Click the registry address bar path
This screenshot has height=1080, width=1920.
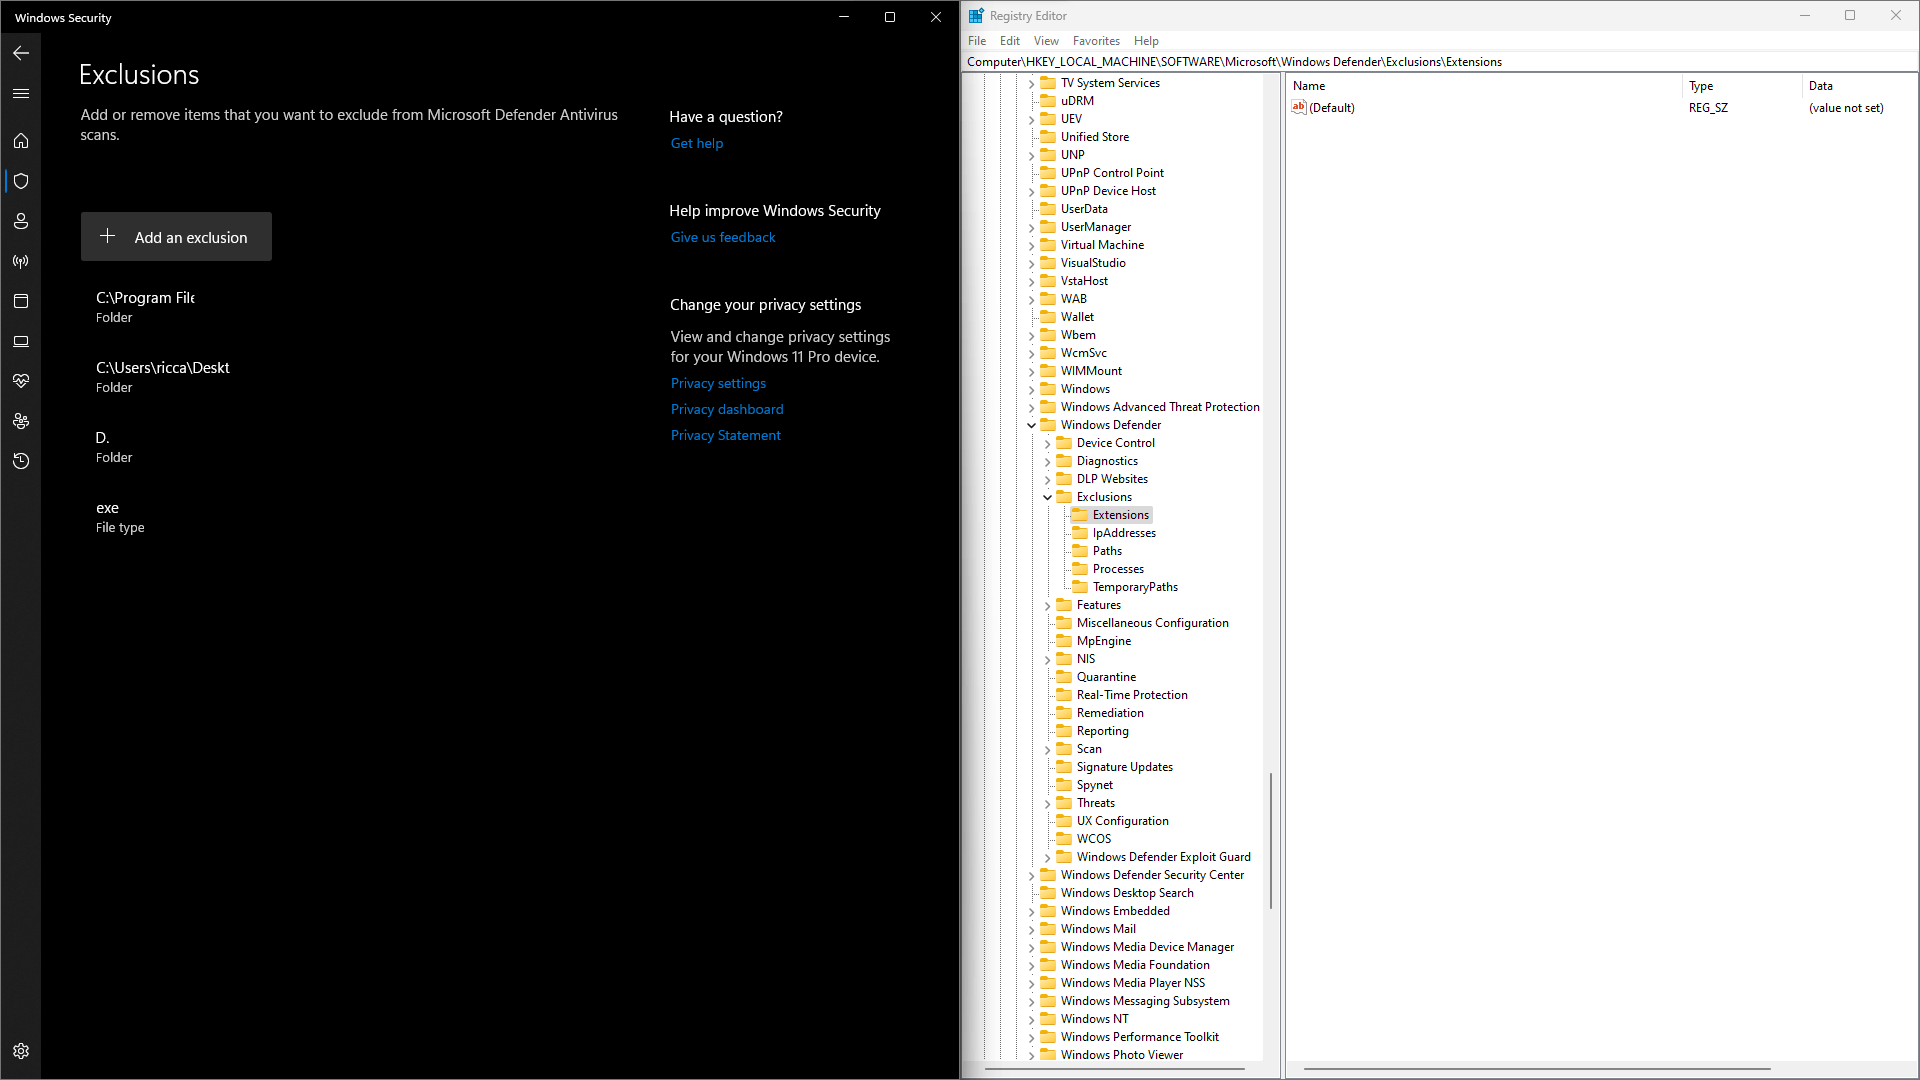(1234, 62)
